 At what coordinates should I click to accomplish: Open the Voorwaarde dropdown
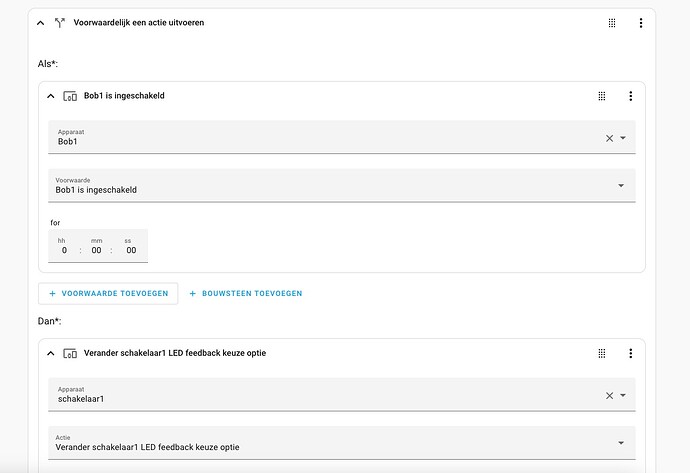pos(341,185)
